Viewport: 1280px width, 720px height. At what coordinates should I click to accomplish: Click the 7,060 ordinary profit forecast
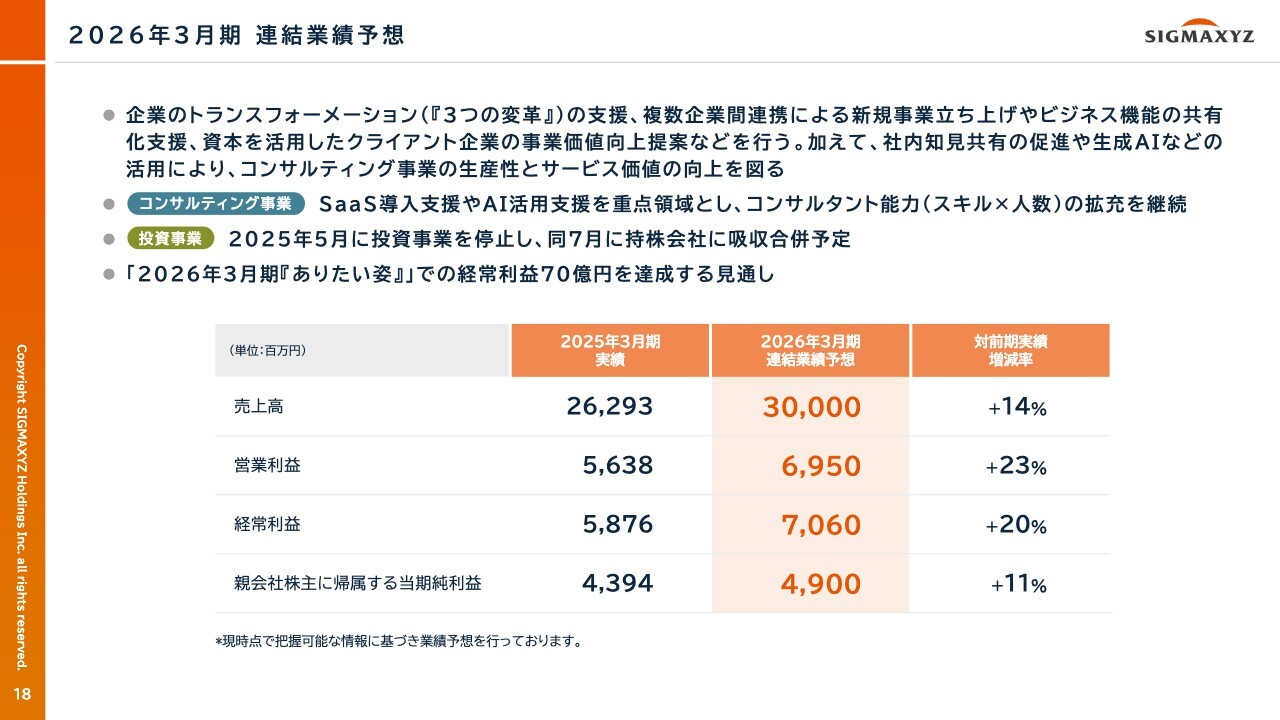[x=820, y=525]
